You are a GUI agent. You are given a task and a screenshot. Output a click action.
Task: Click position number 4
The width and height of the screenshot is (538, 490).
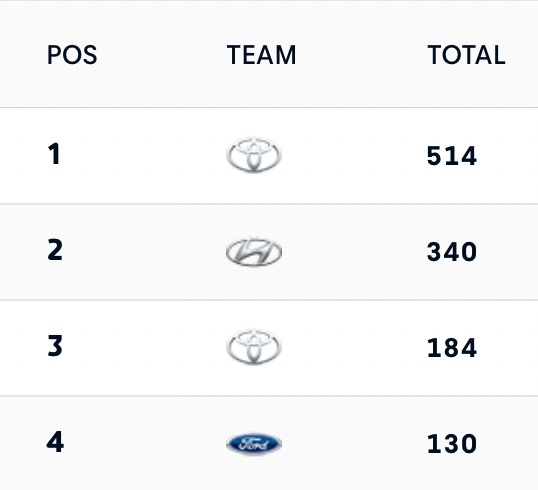tap(55, 442)
